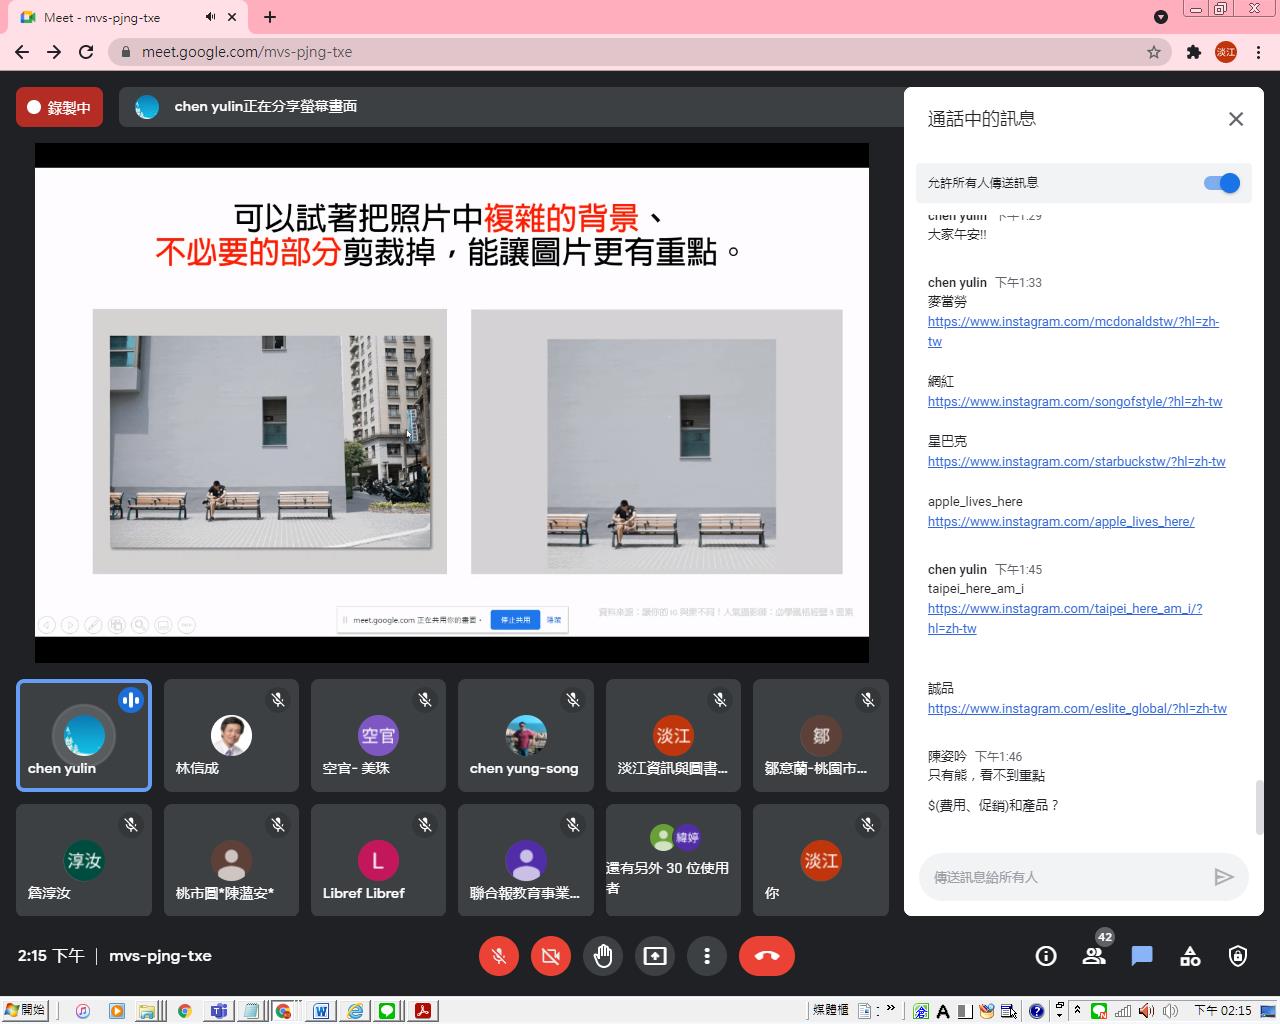Toggle allow everyone to send messages switch
Viewport: 1280px width, 1024px height.
1222,183
